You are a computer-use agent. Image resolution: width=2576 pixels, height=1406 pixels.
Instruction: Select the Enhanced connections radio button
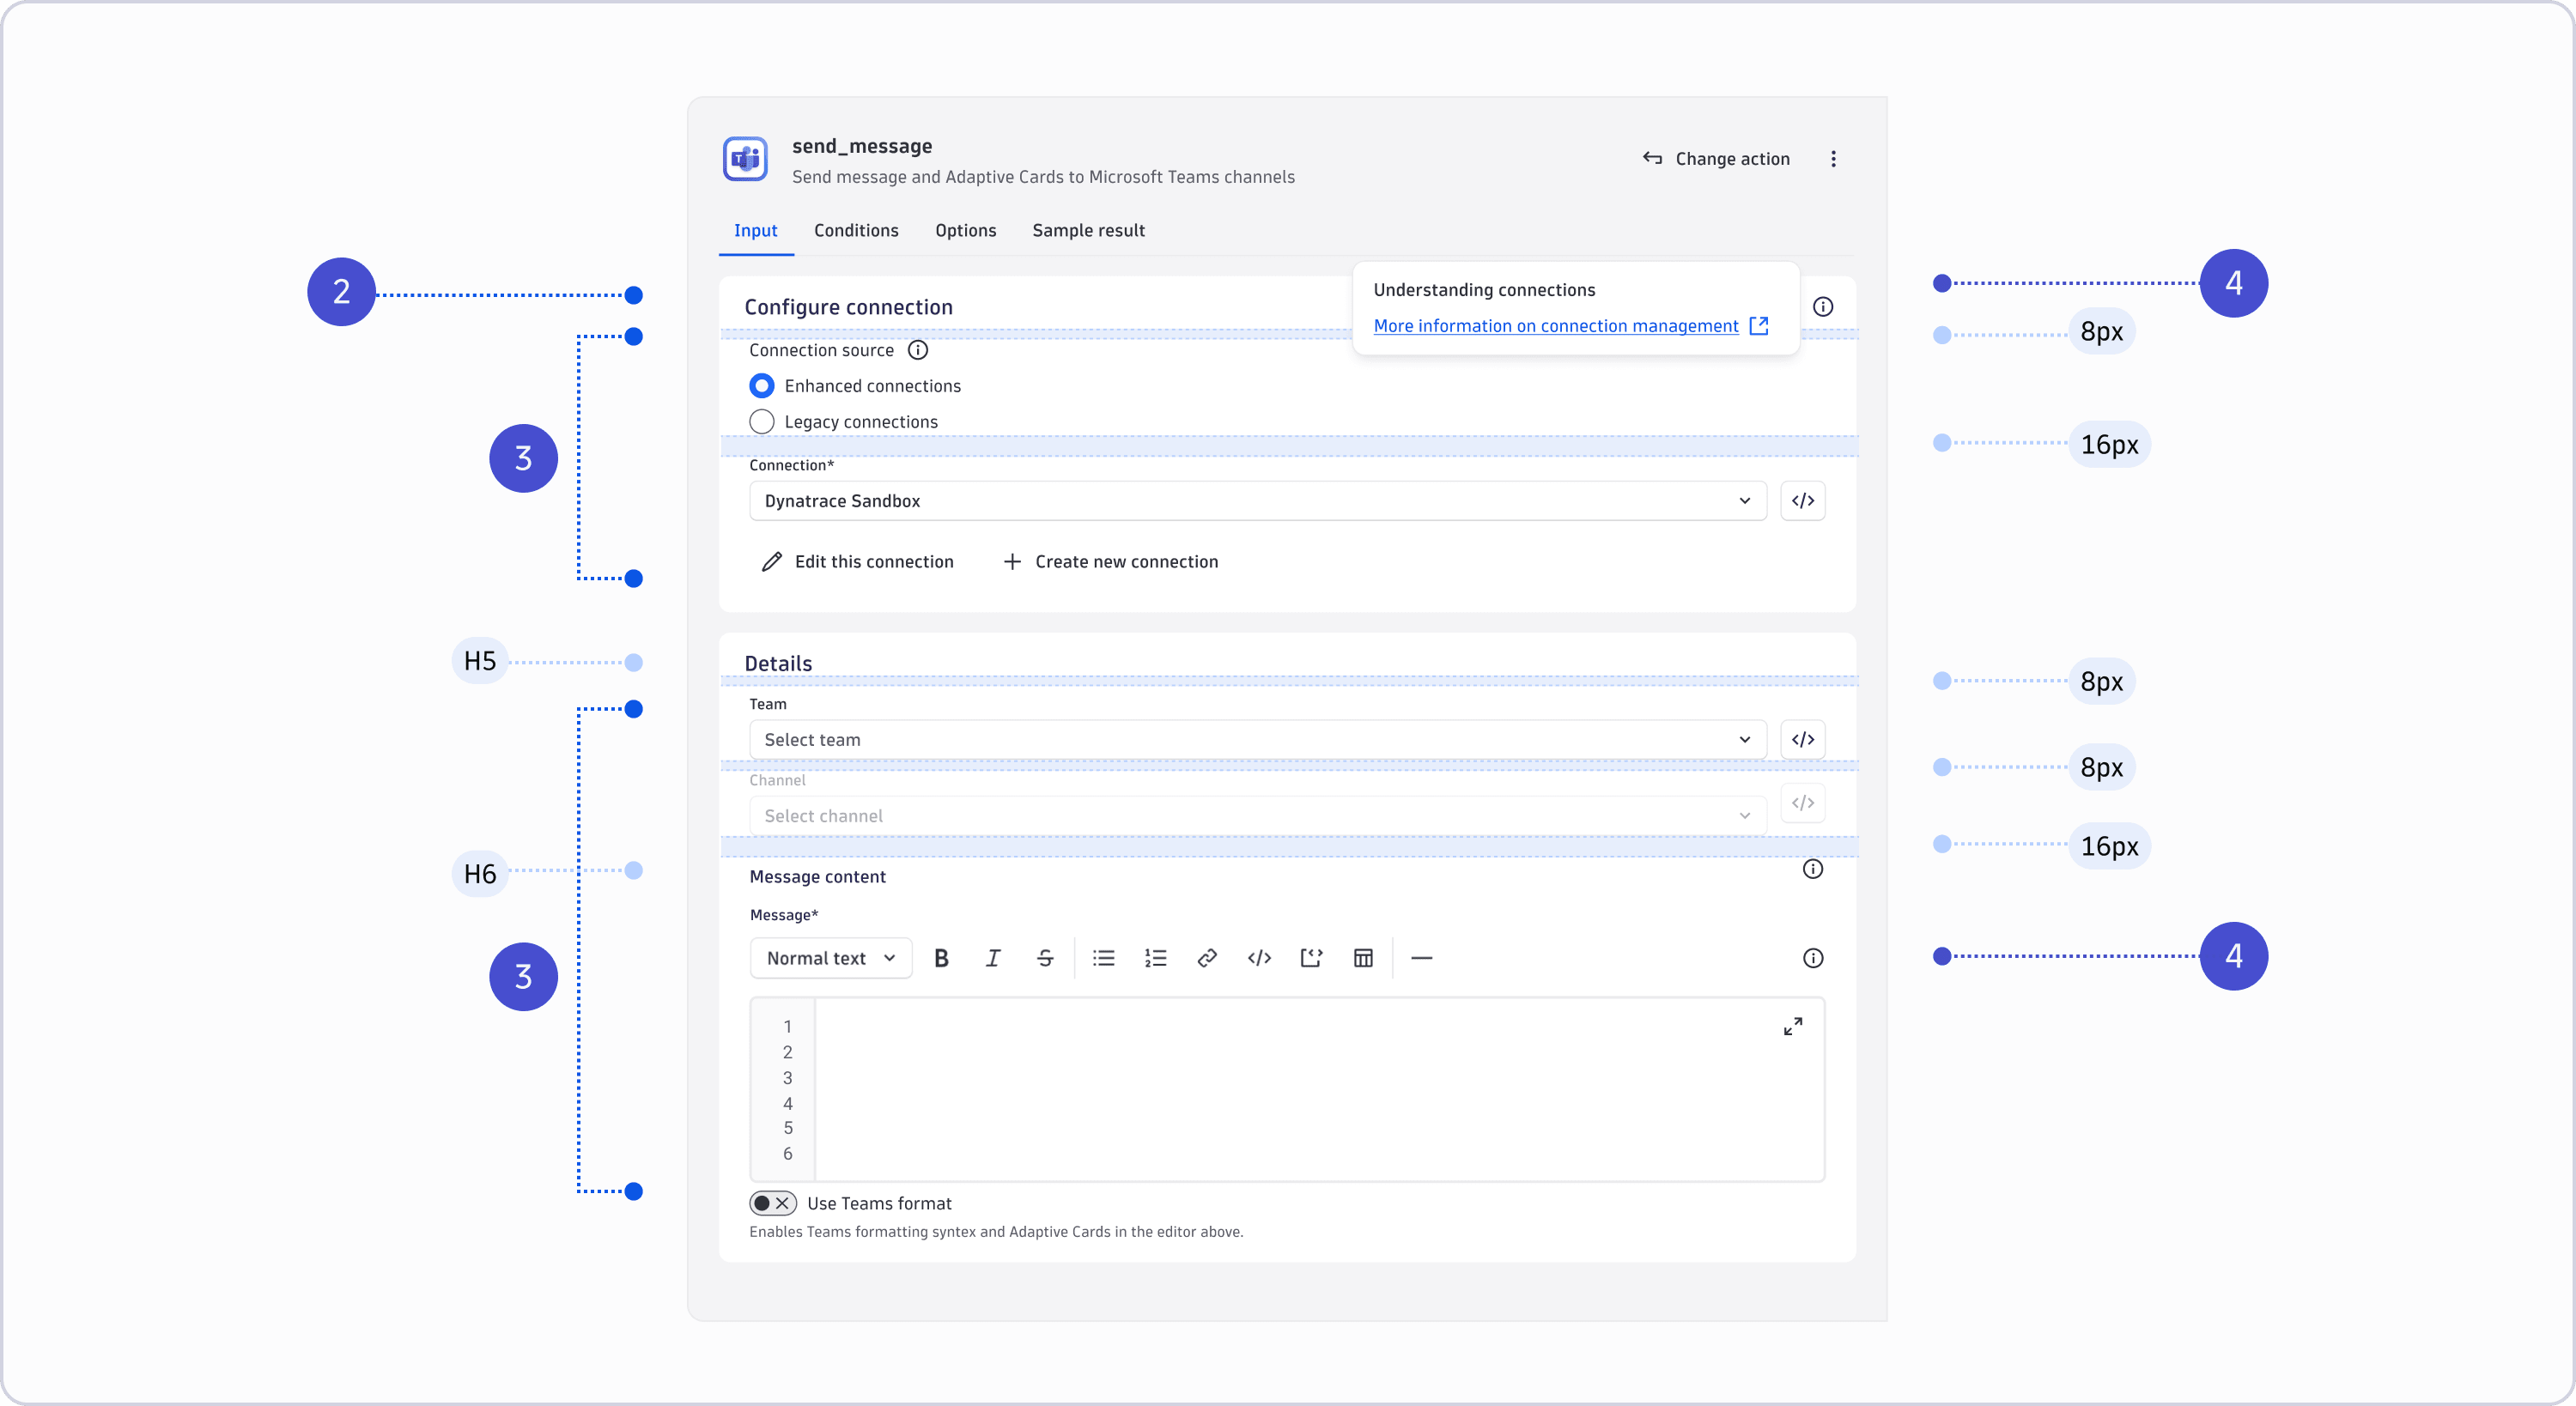(762, 386)
